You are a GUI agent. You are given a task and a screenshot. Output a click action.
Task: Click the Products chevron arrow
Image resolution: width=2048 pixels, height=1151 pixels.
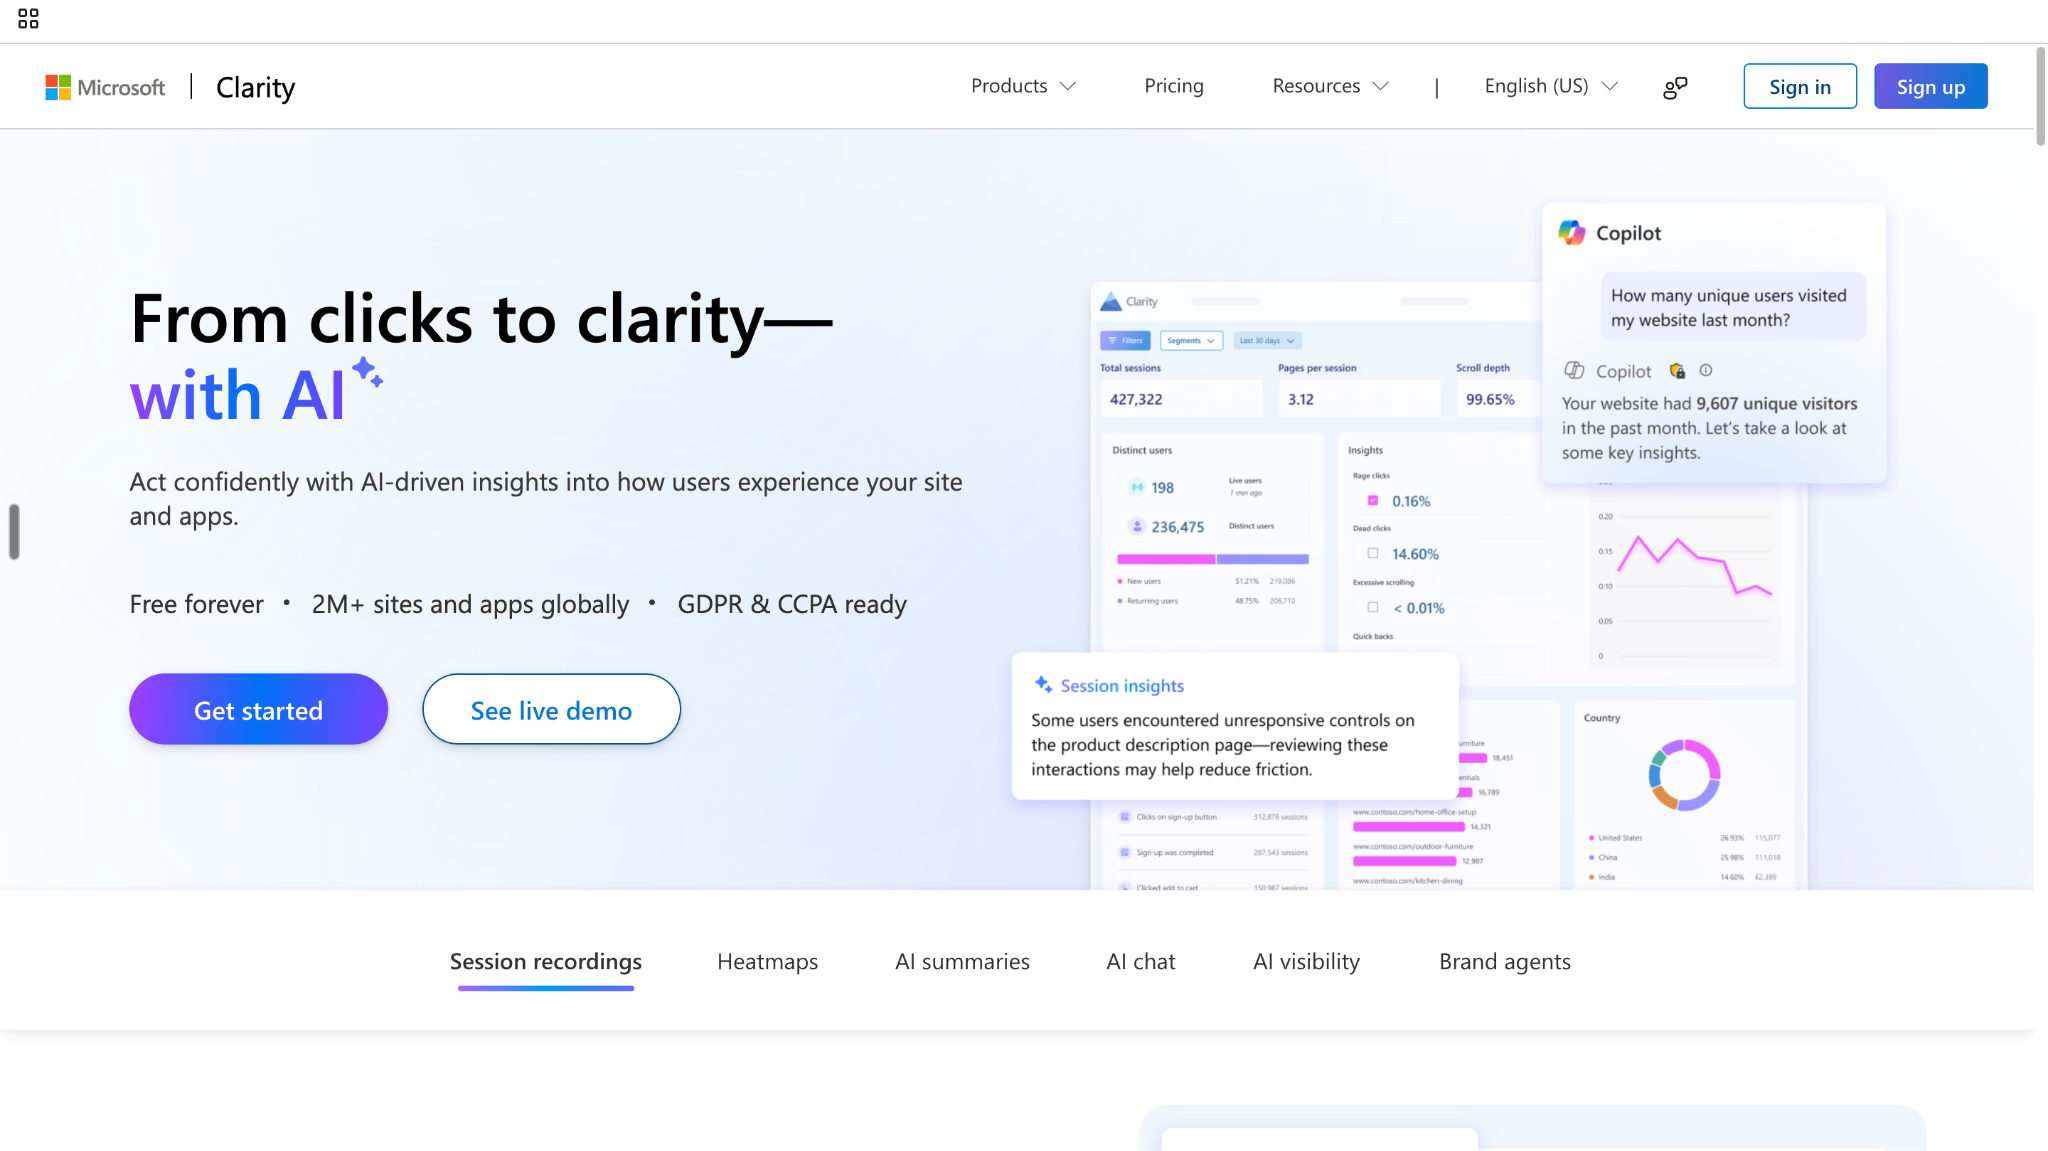(x=1067, y=86)
